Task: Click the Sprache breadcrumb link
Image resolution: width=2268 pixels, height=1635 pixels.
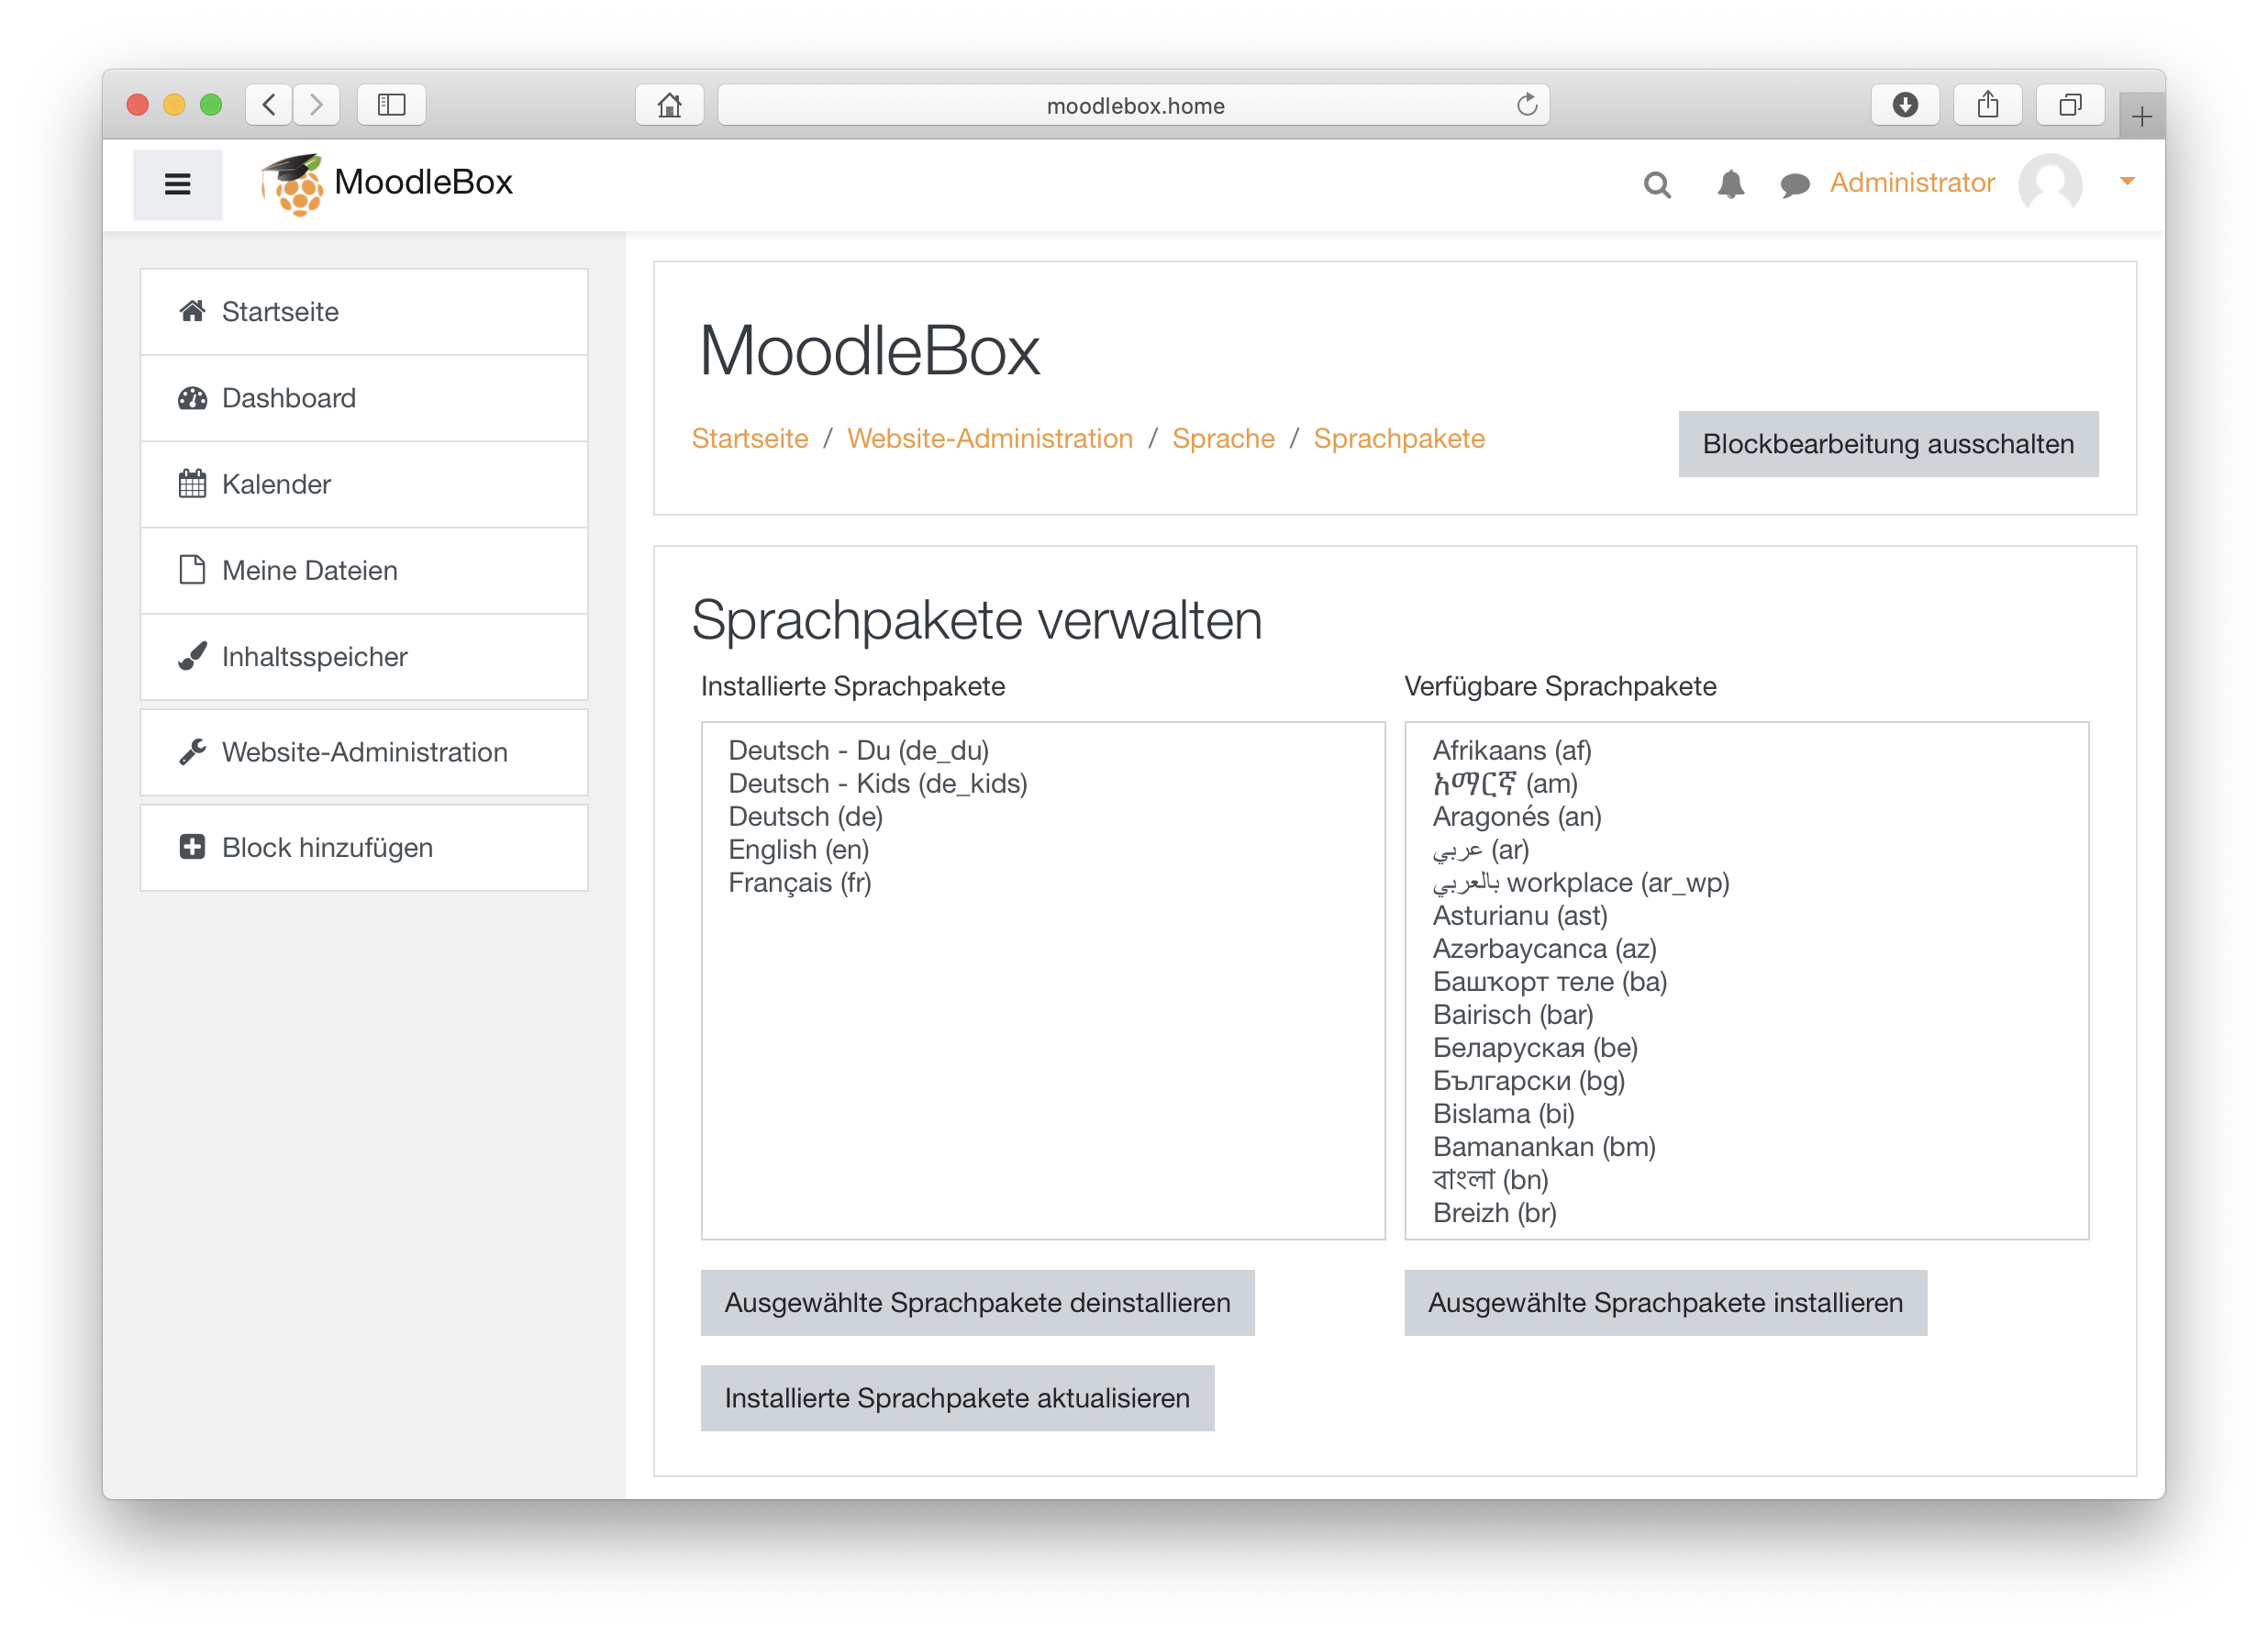Action: click(1223, 439)
